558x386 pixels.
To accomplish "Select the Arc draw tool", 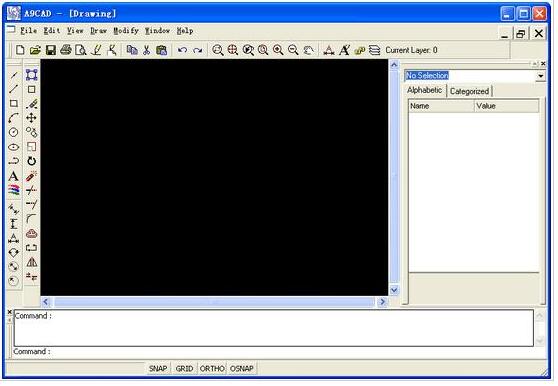I will click(14, 118).
